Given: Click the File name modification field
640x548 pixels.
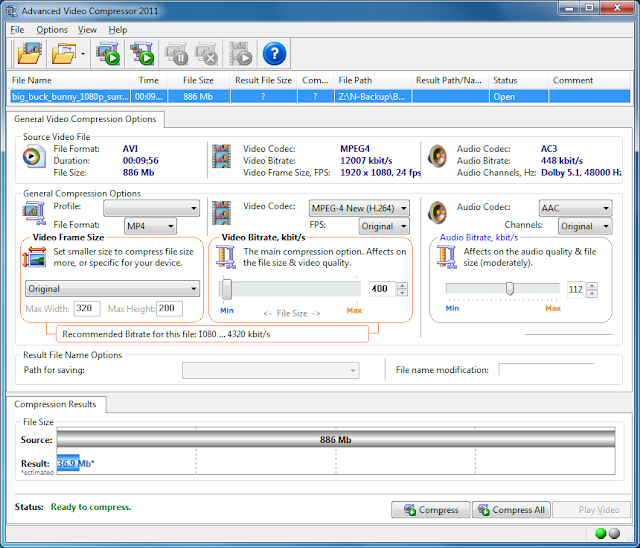Looking at the screenshot, I should [546, 370].
